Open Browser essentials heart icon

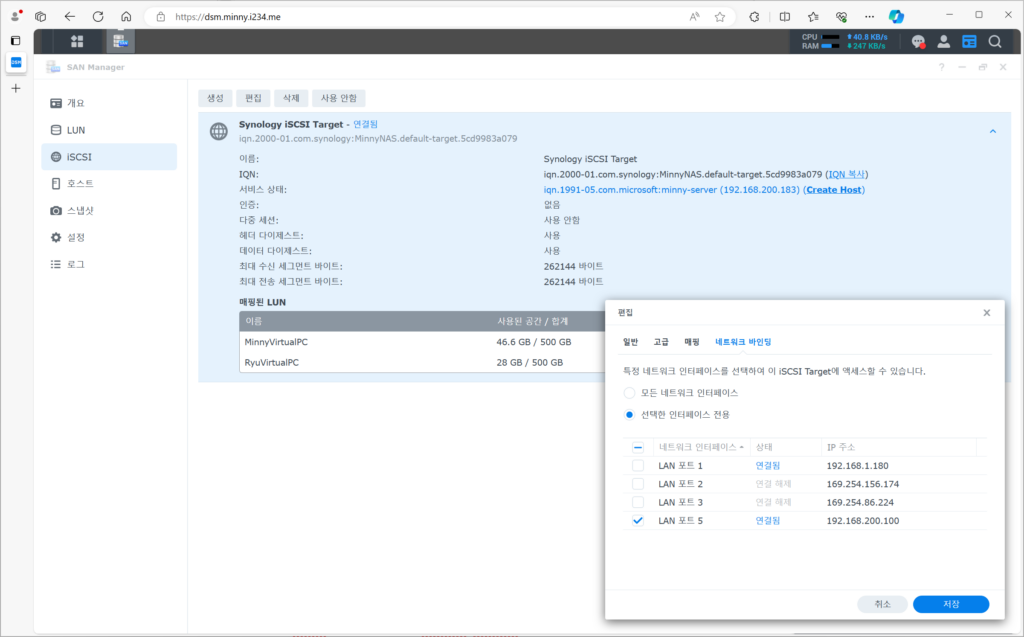pos(841,17)
